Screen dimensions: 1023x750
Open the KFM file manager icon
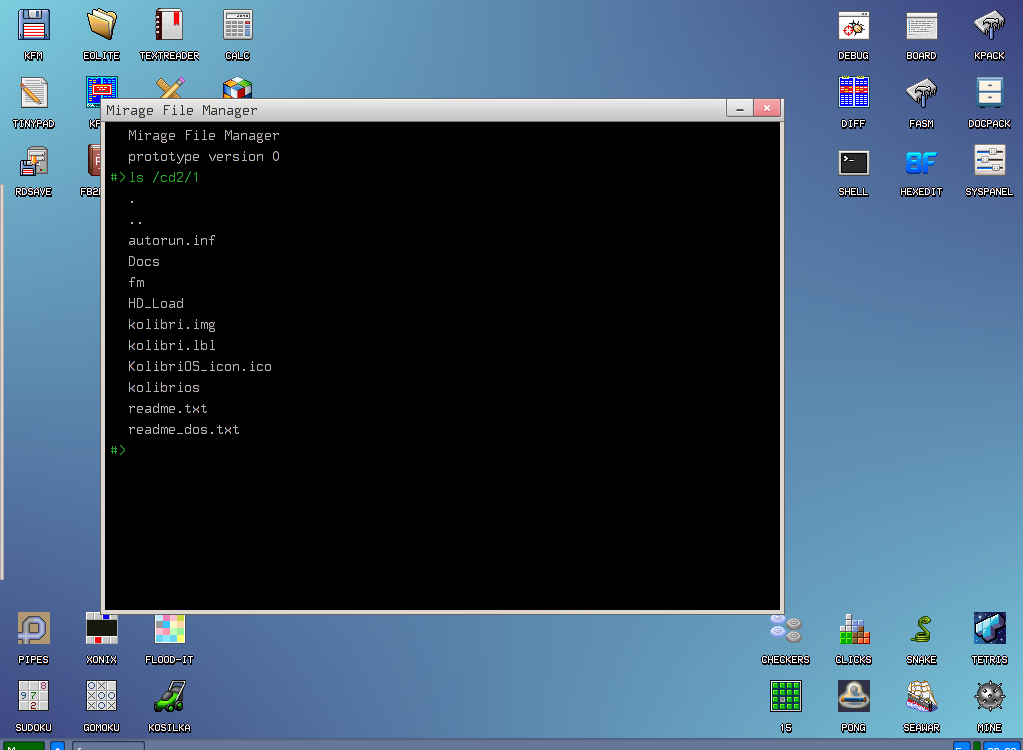tap(34, 25)
